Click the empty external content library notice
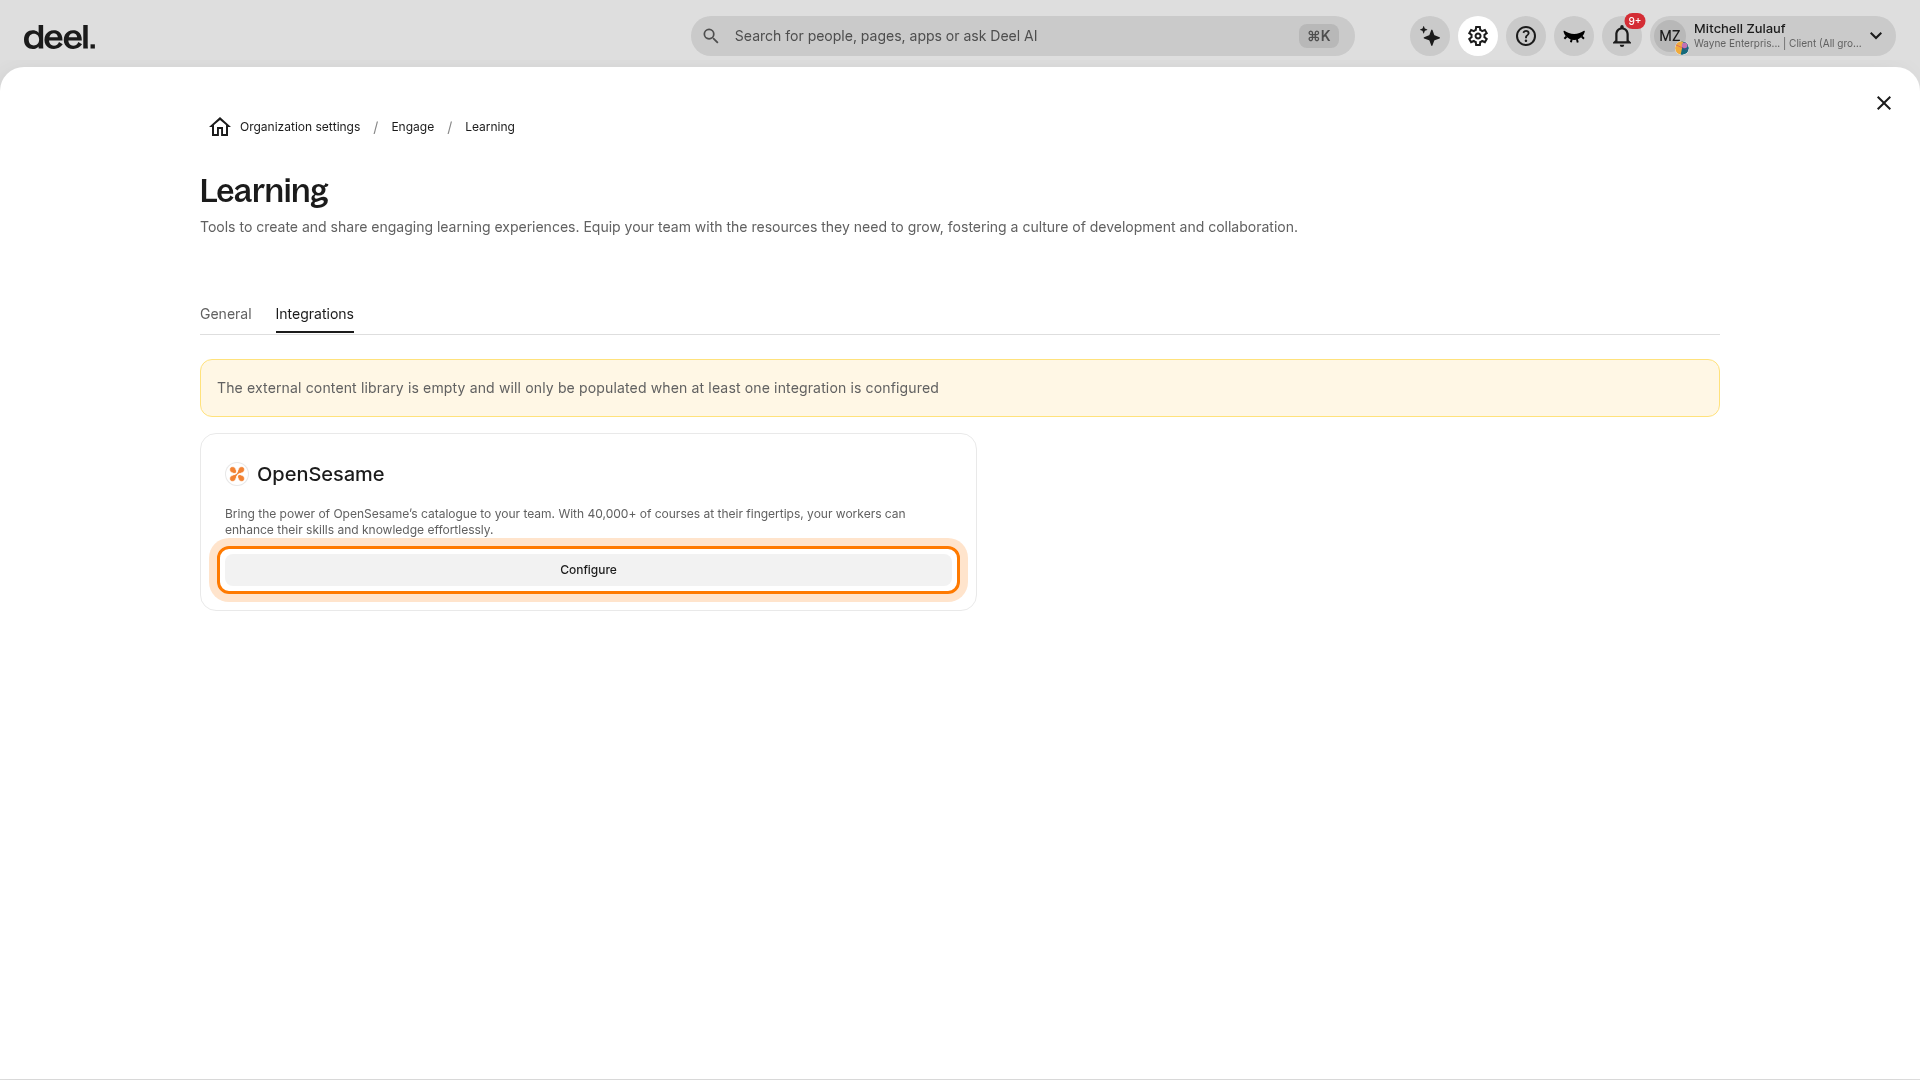Image resolution: width=1920 pixels, height=1080 pixels. [960, 388]
